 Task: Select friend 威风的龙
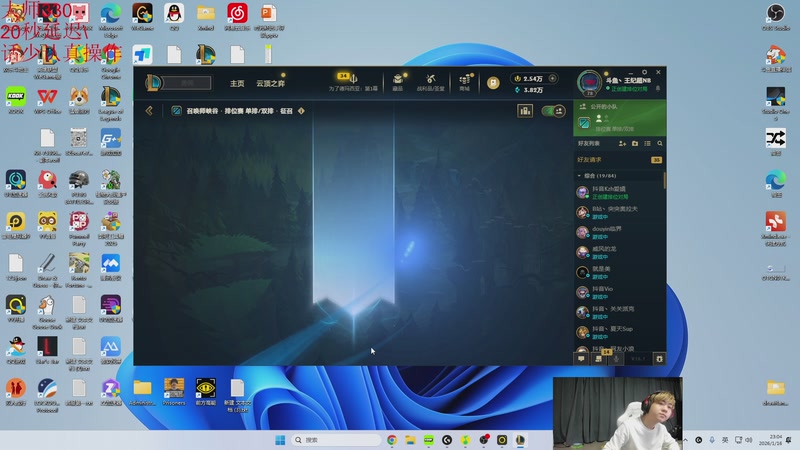click(x=619, y=253)
